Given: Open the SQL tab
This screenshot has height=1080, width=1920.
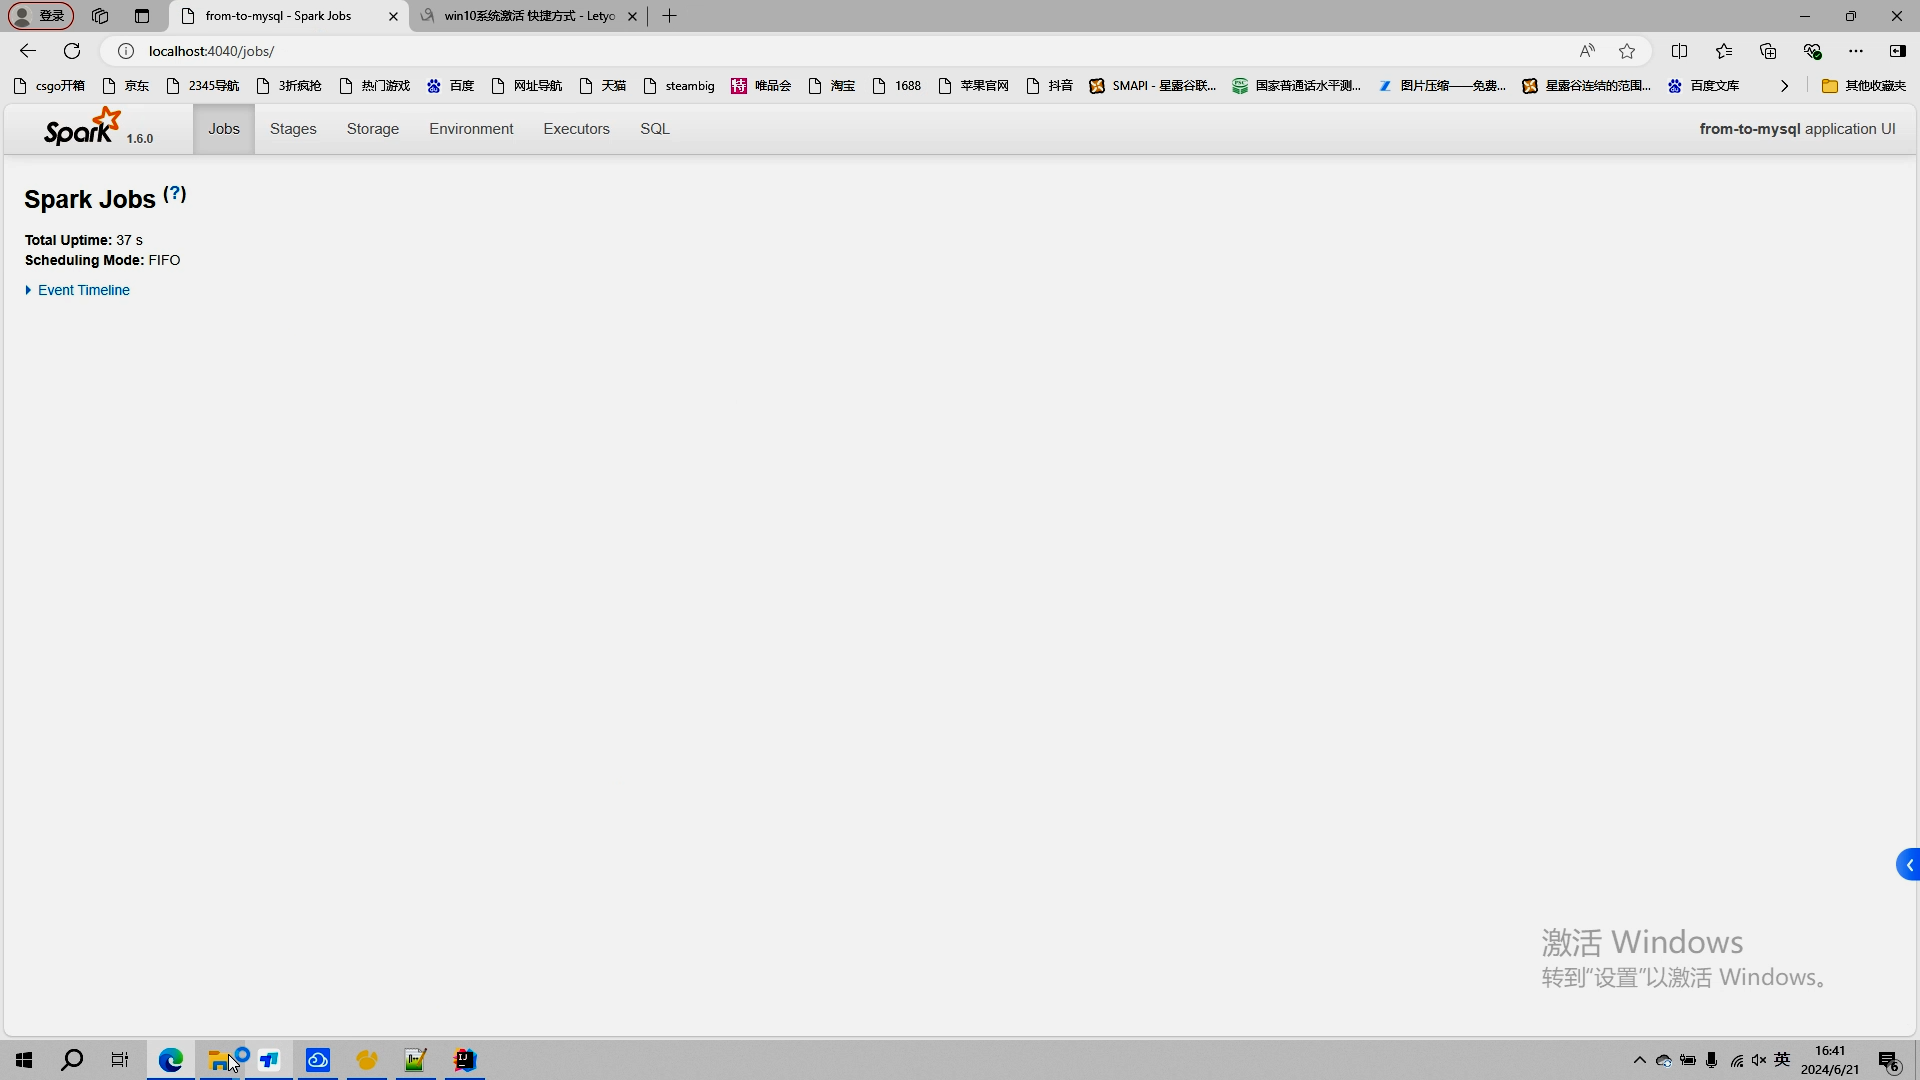Looking at the screenshot, I should coord(655,129).
